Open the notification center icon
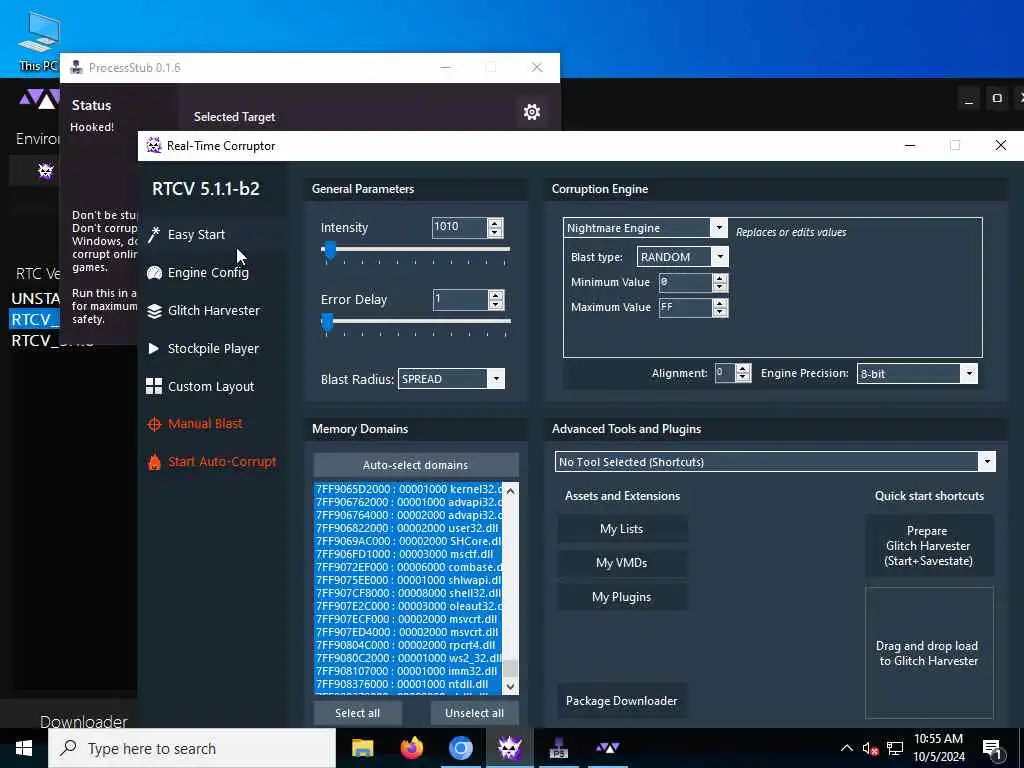Viewport: 1024px width, 768px height. click(992, 749)
